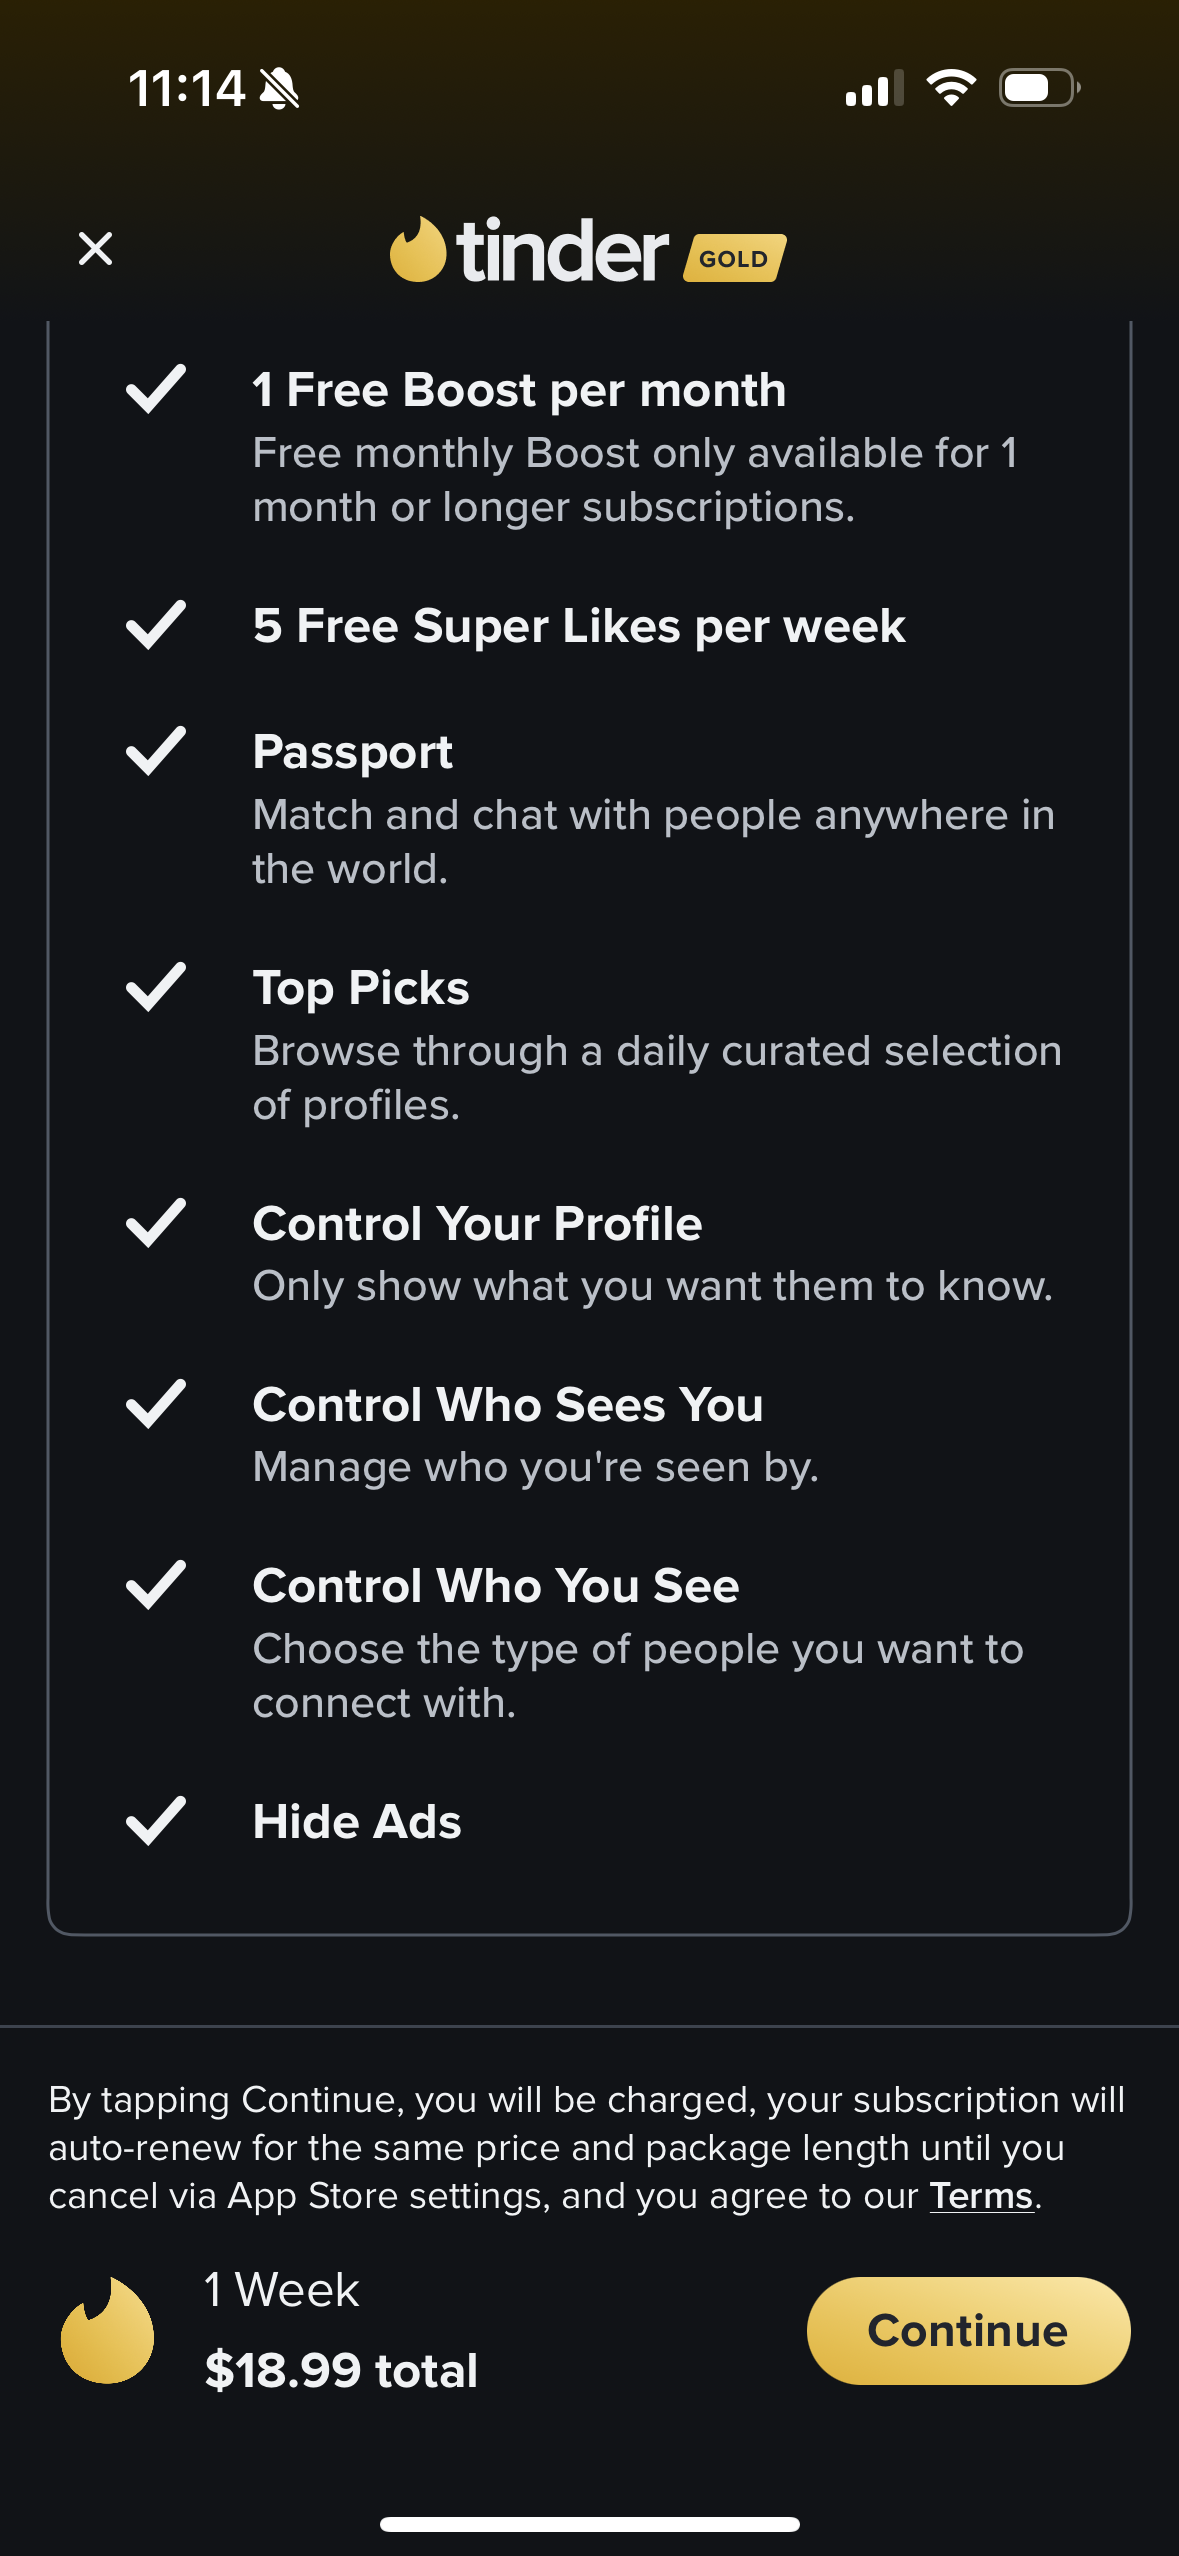1179x2556 pixels.
Task: Close the Tinder Gold offer screen
Action: coord(95,248)
